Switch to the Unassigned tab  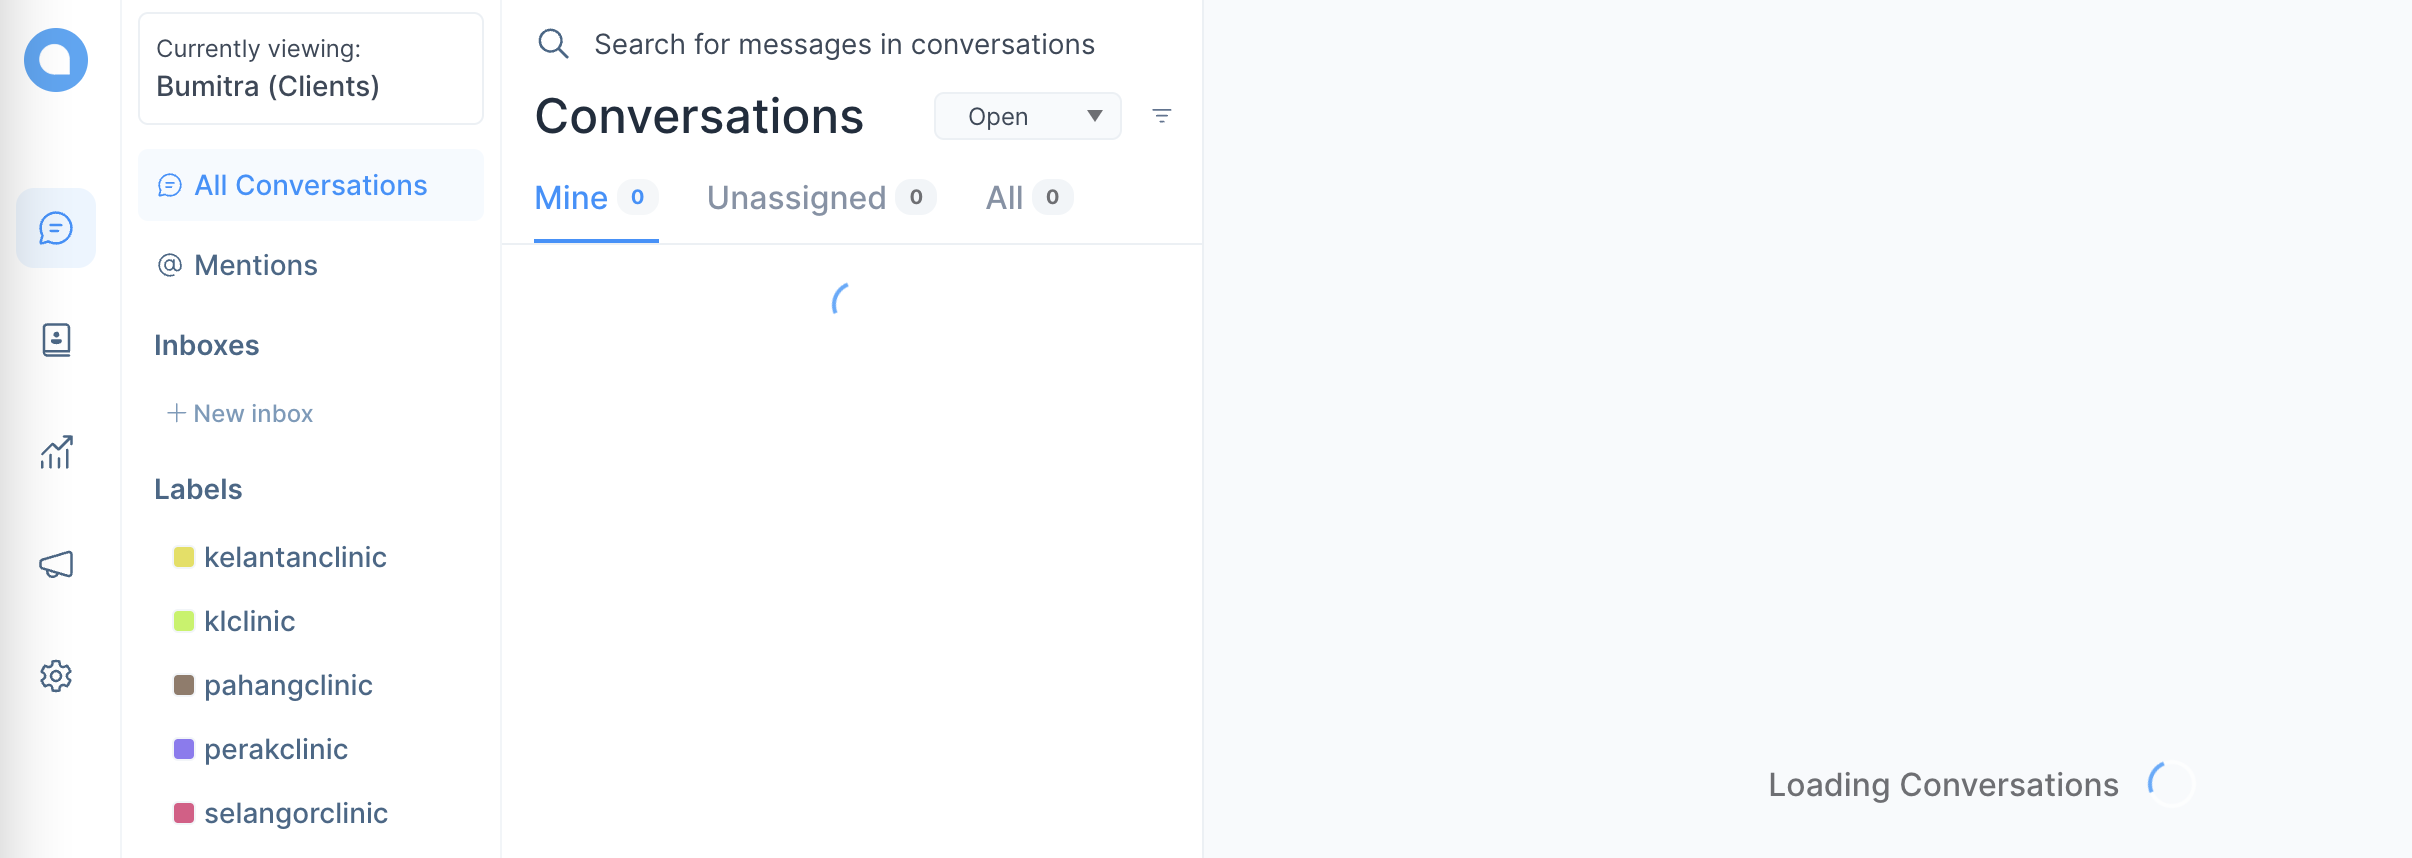coord(797,197)
